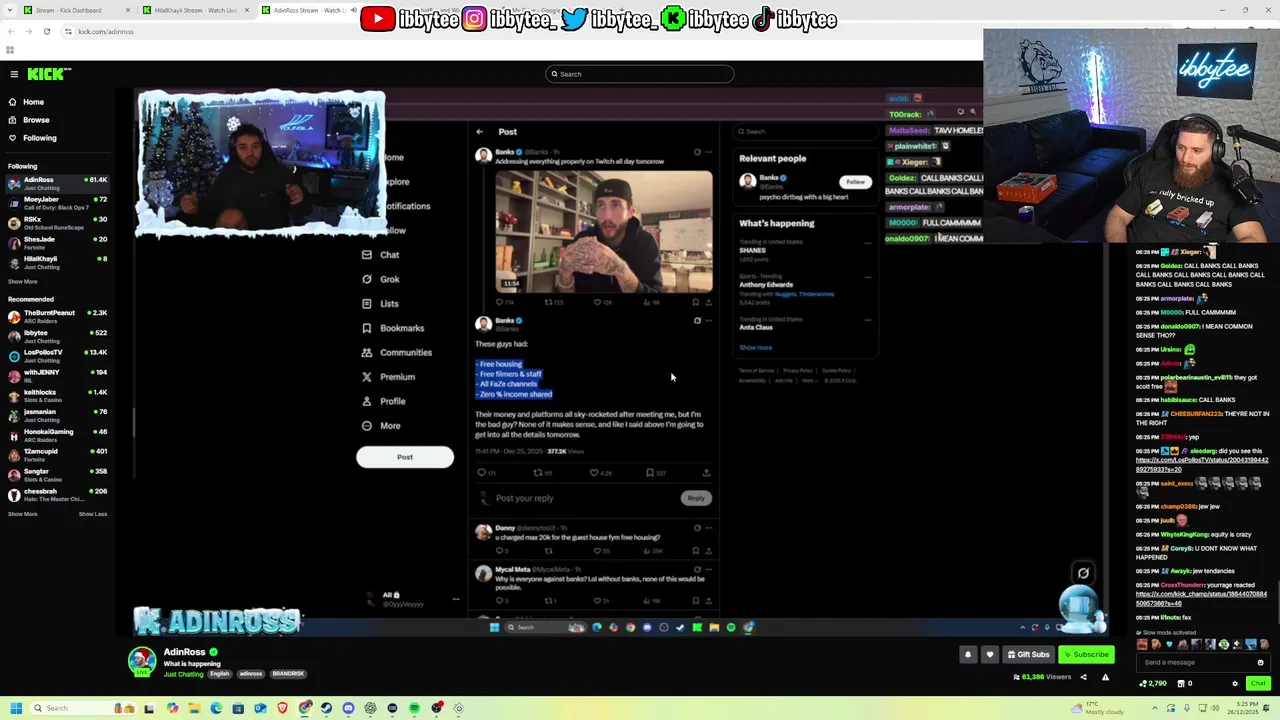The image size is (1280, 720).
Task: Reload the page in browser
Action: tap(46, 31)
